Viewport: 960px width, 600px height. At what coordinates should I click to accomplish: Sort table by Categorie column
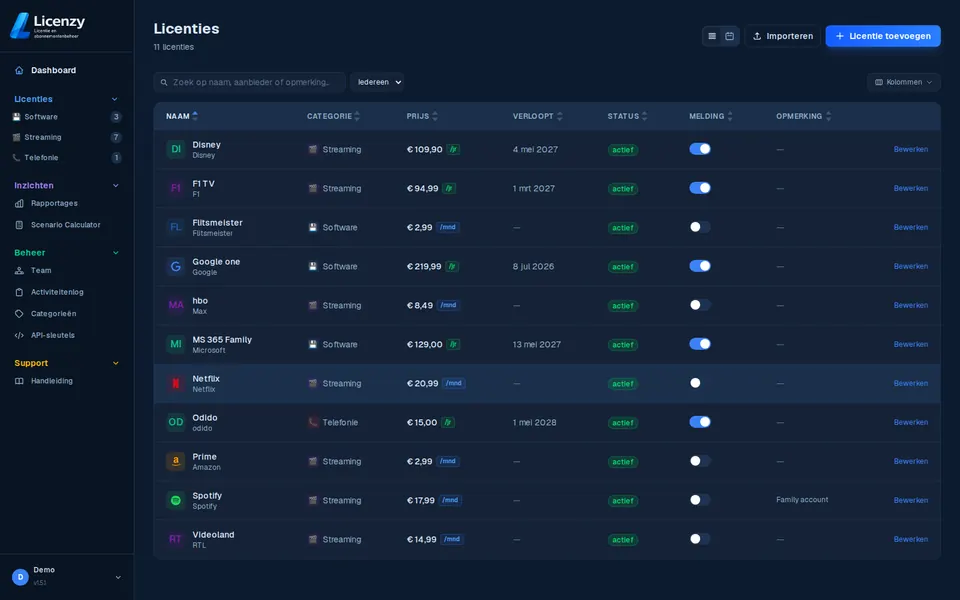(334, 116)
